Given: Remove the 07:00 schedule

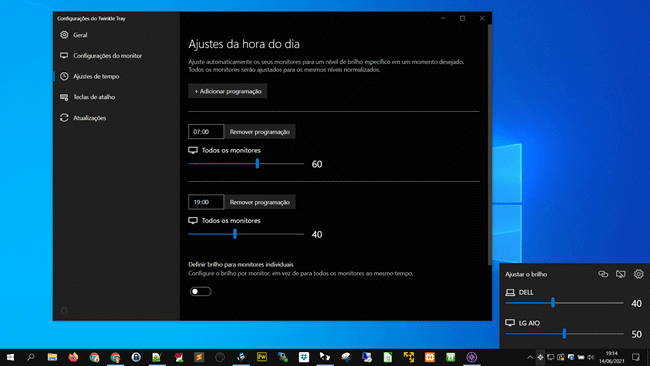Looking at the screenshot, I should pyautogui.click(x=260, y=132).
